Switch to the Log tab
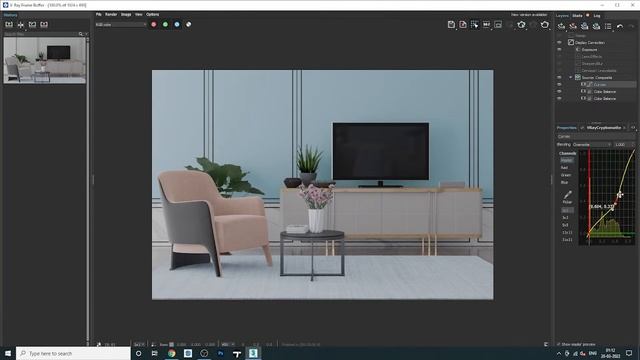This screenshot has width=640, height=360. tap(597, 16)
